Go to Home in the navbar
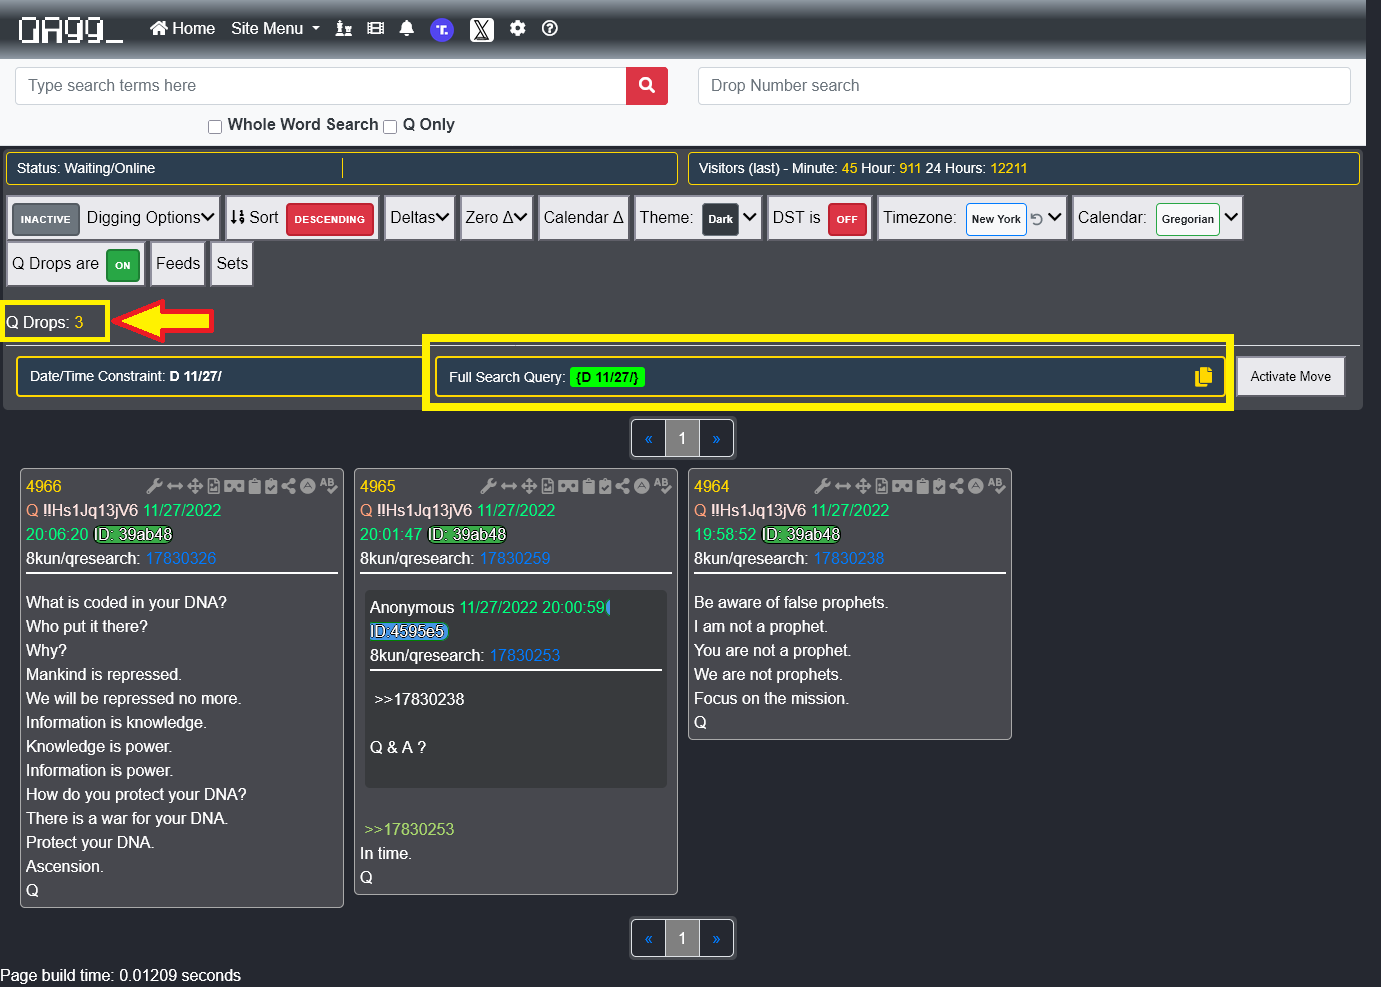 [183, 29]
